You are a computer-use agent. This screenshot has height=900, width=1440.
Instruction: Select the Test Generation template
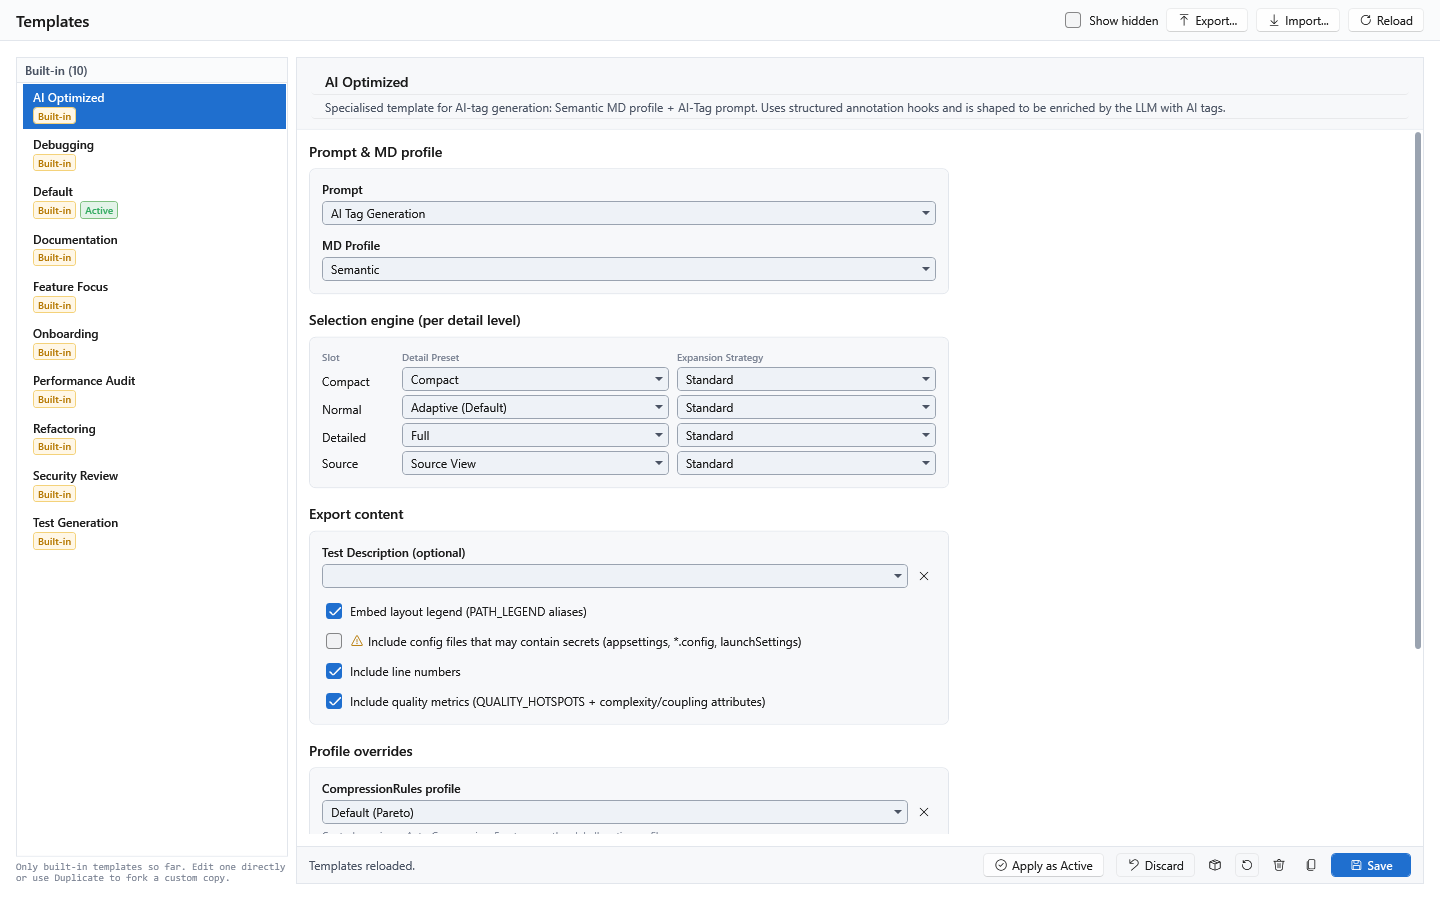(154, 531)
